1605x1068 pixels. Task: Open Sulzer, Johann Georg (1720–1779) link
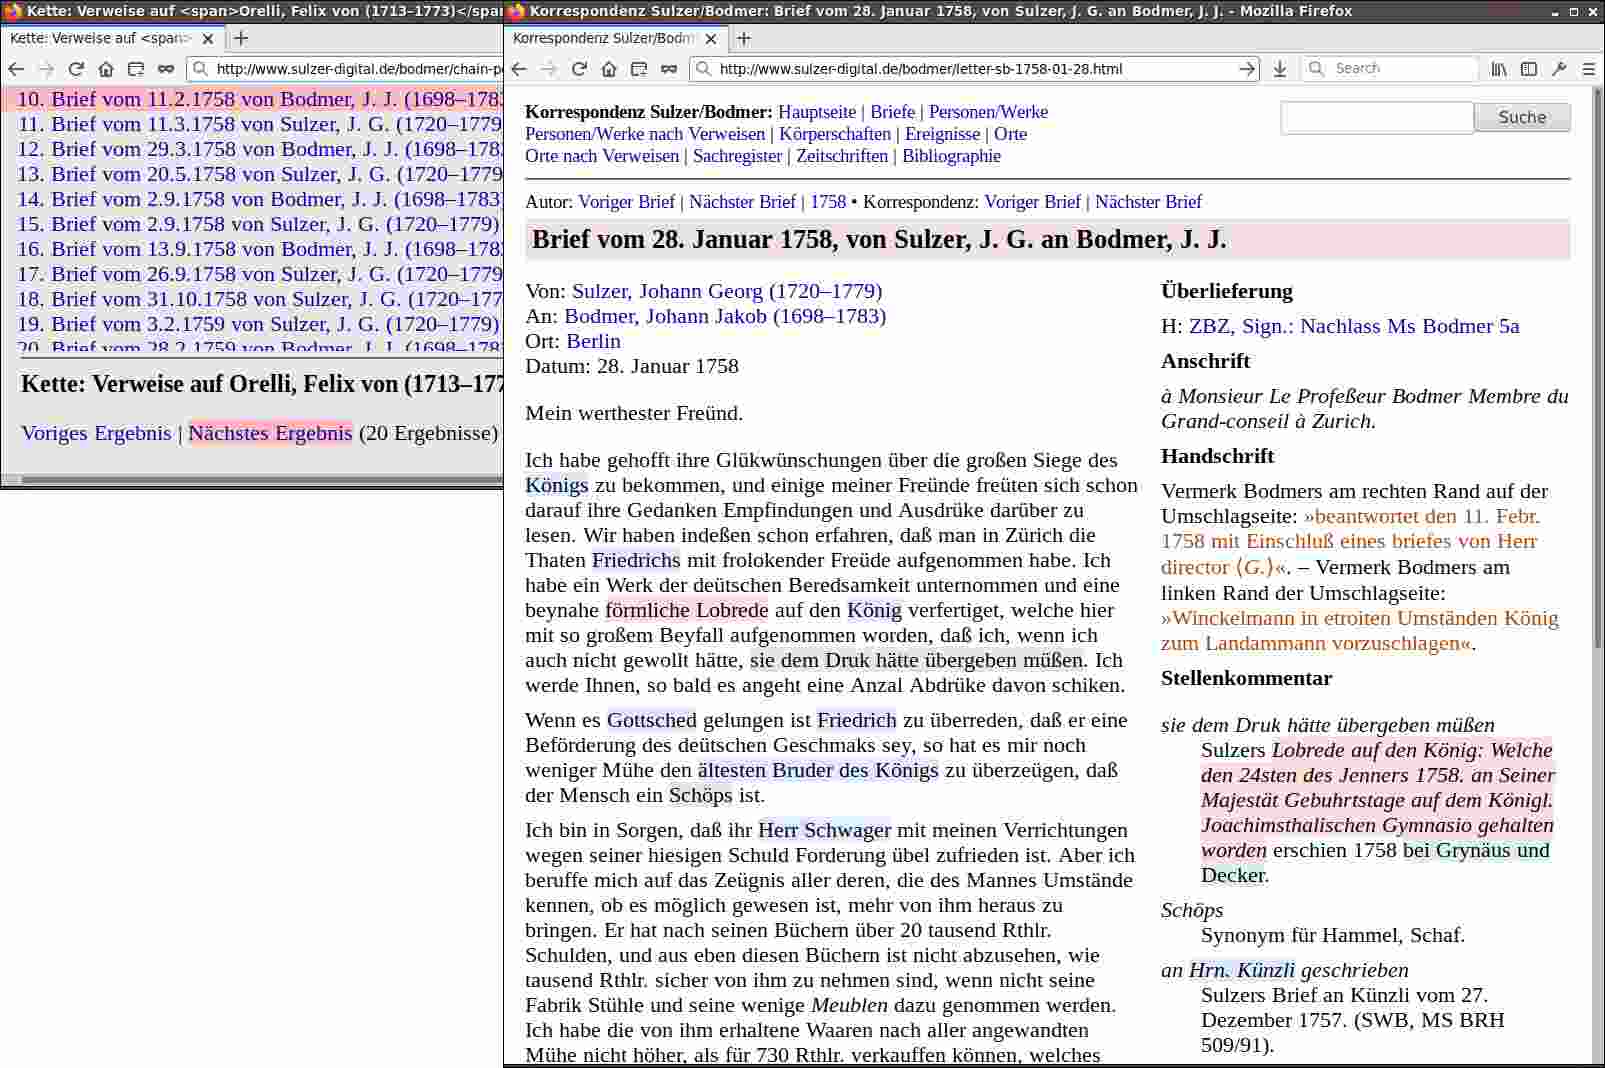(727, 291)
